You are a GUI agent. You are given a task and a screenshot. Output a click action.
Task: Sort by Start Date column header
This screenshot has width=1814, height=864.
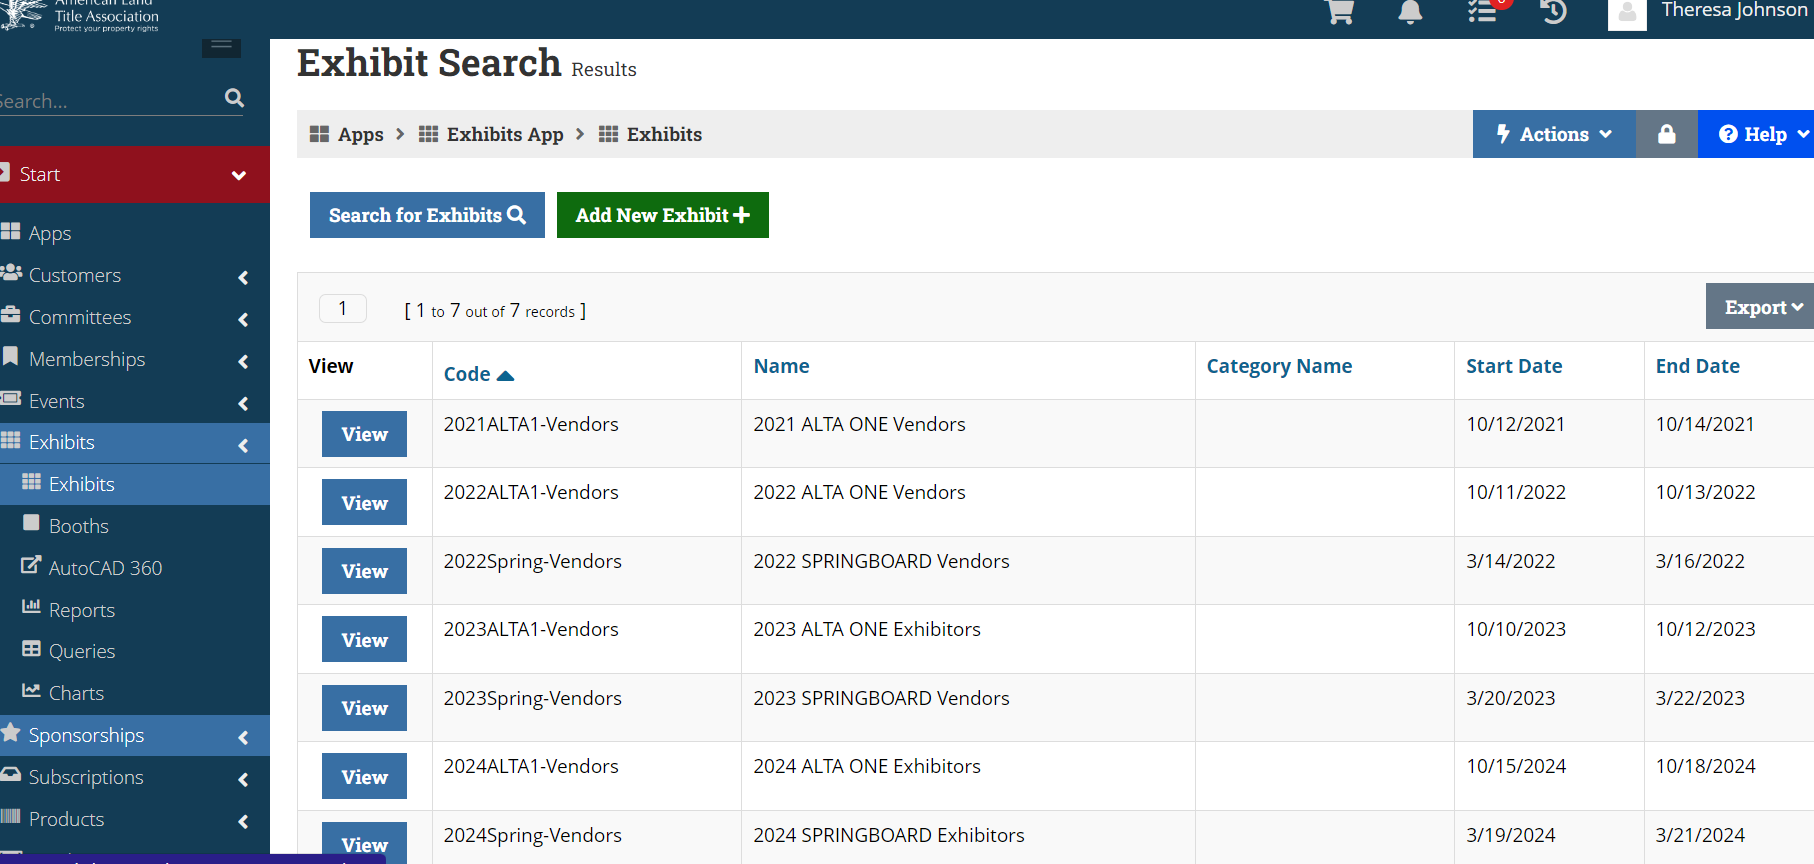1514,366
